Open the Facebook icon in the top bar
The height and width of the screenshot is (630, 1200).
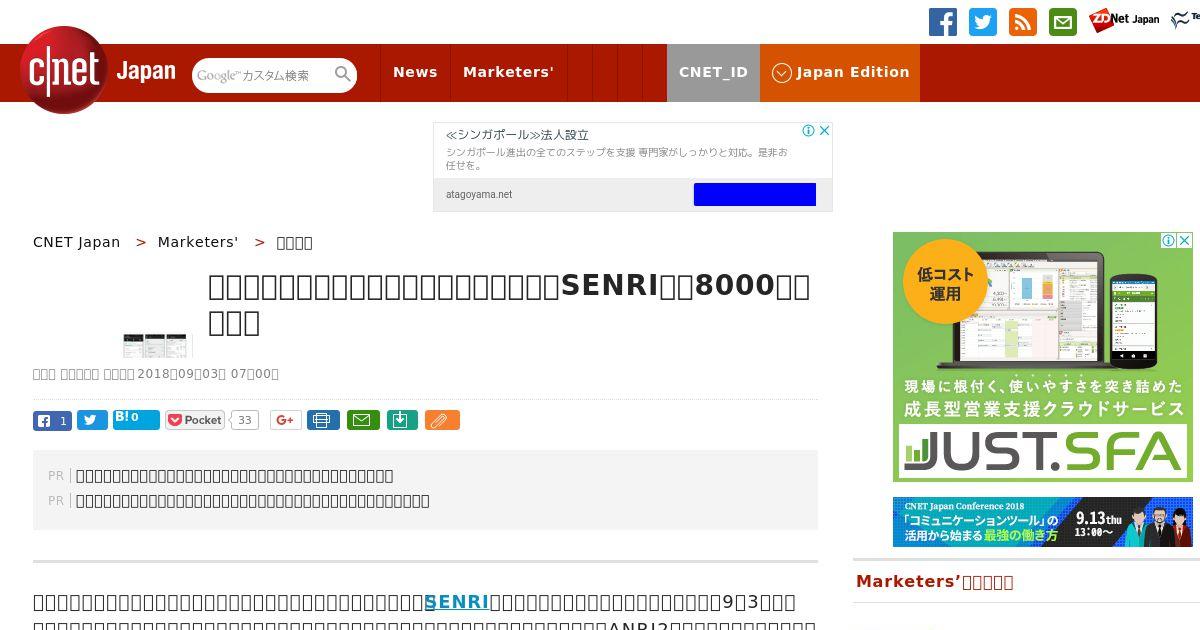tap(943, 22)
